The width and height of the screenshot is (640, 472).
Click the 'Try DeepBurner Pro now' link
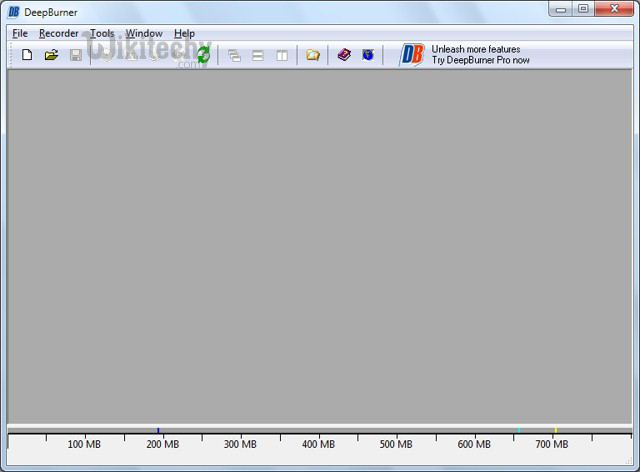(480, 60)
